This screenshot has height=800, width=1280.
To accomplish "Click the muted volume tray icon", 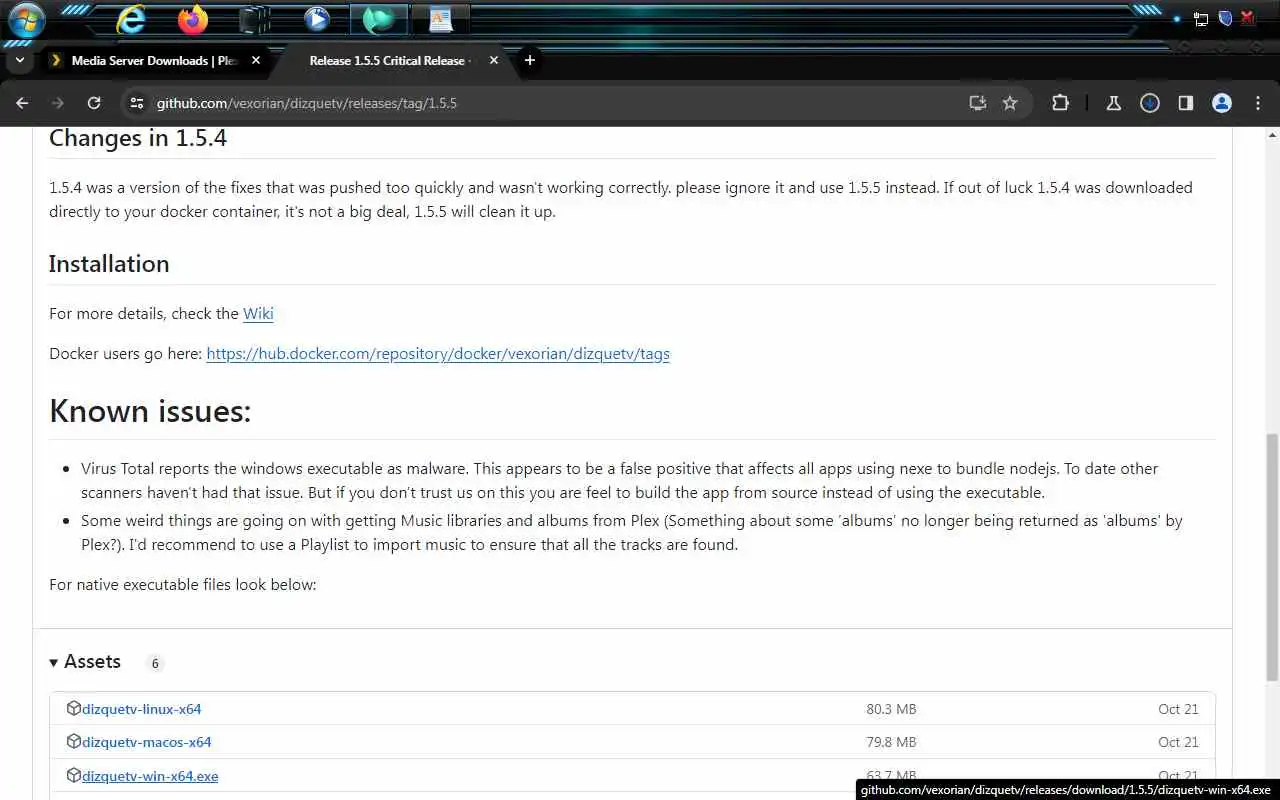I will click(x=1248, y=18).
